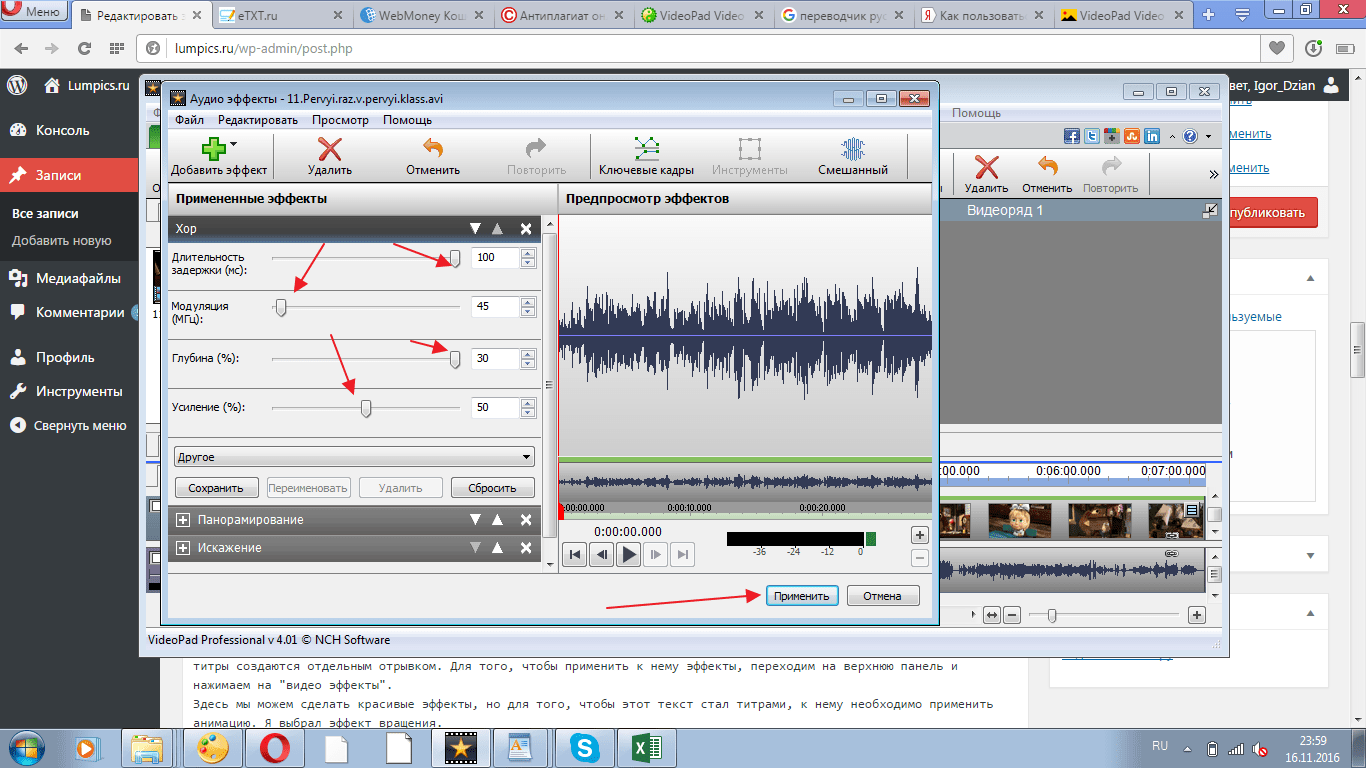Open VideoPad help question-mark icon

coord(1190,136)
